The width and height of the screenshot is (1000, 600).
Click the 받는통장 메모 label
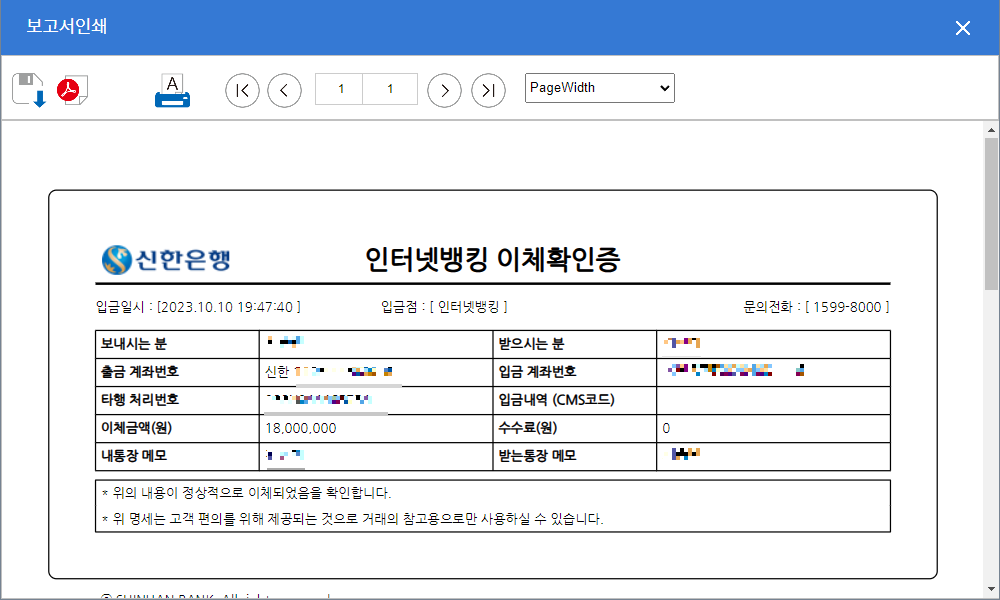(x=537, y=456)
